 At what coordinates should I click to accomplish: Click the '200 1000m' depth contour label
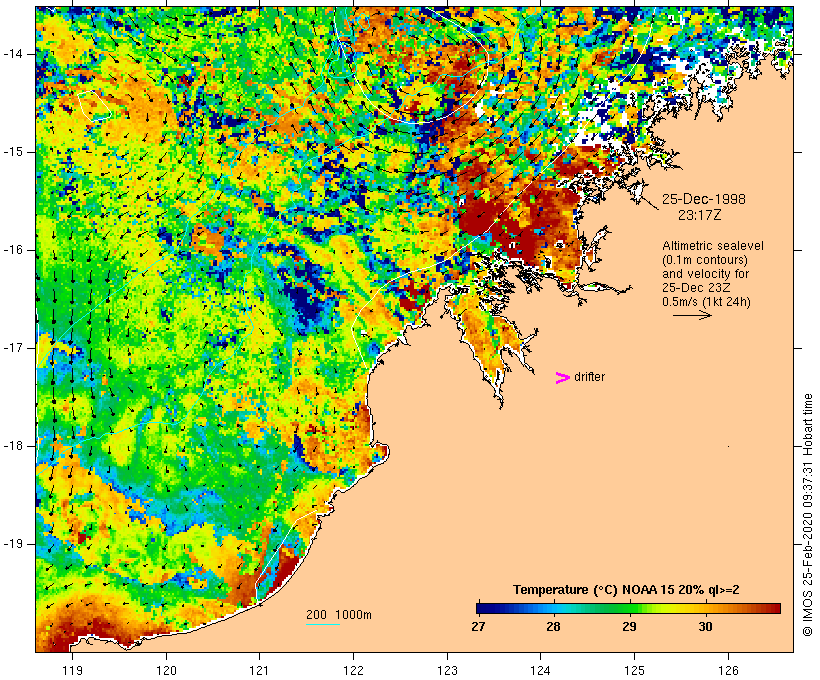pyautogui.click(x=339, y=615)
